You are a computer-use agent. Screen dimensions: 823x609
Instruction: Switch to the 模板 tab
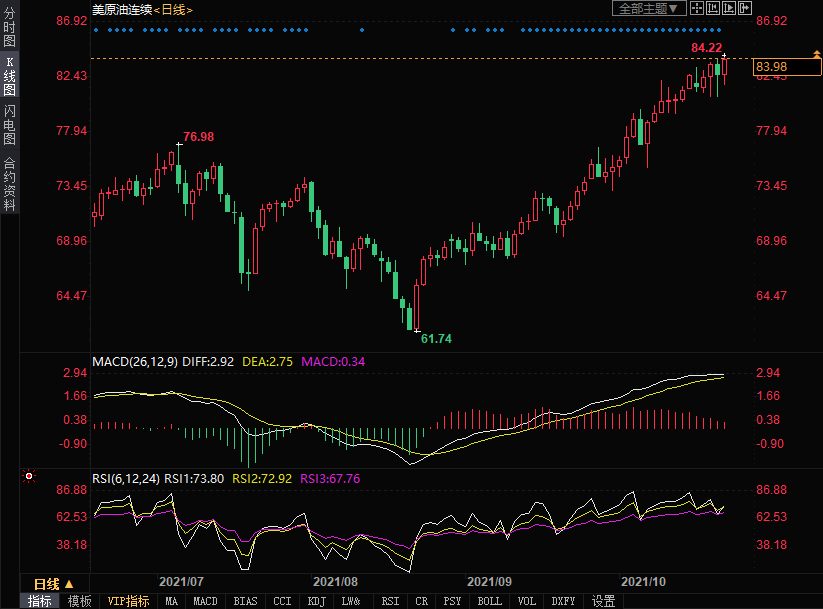79,601
